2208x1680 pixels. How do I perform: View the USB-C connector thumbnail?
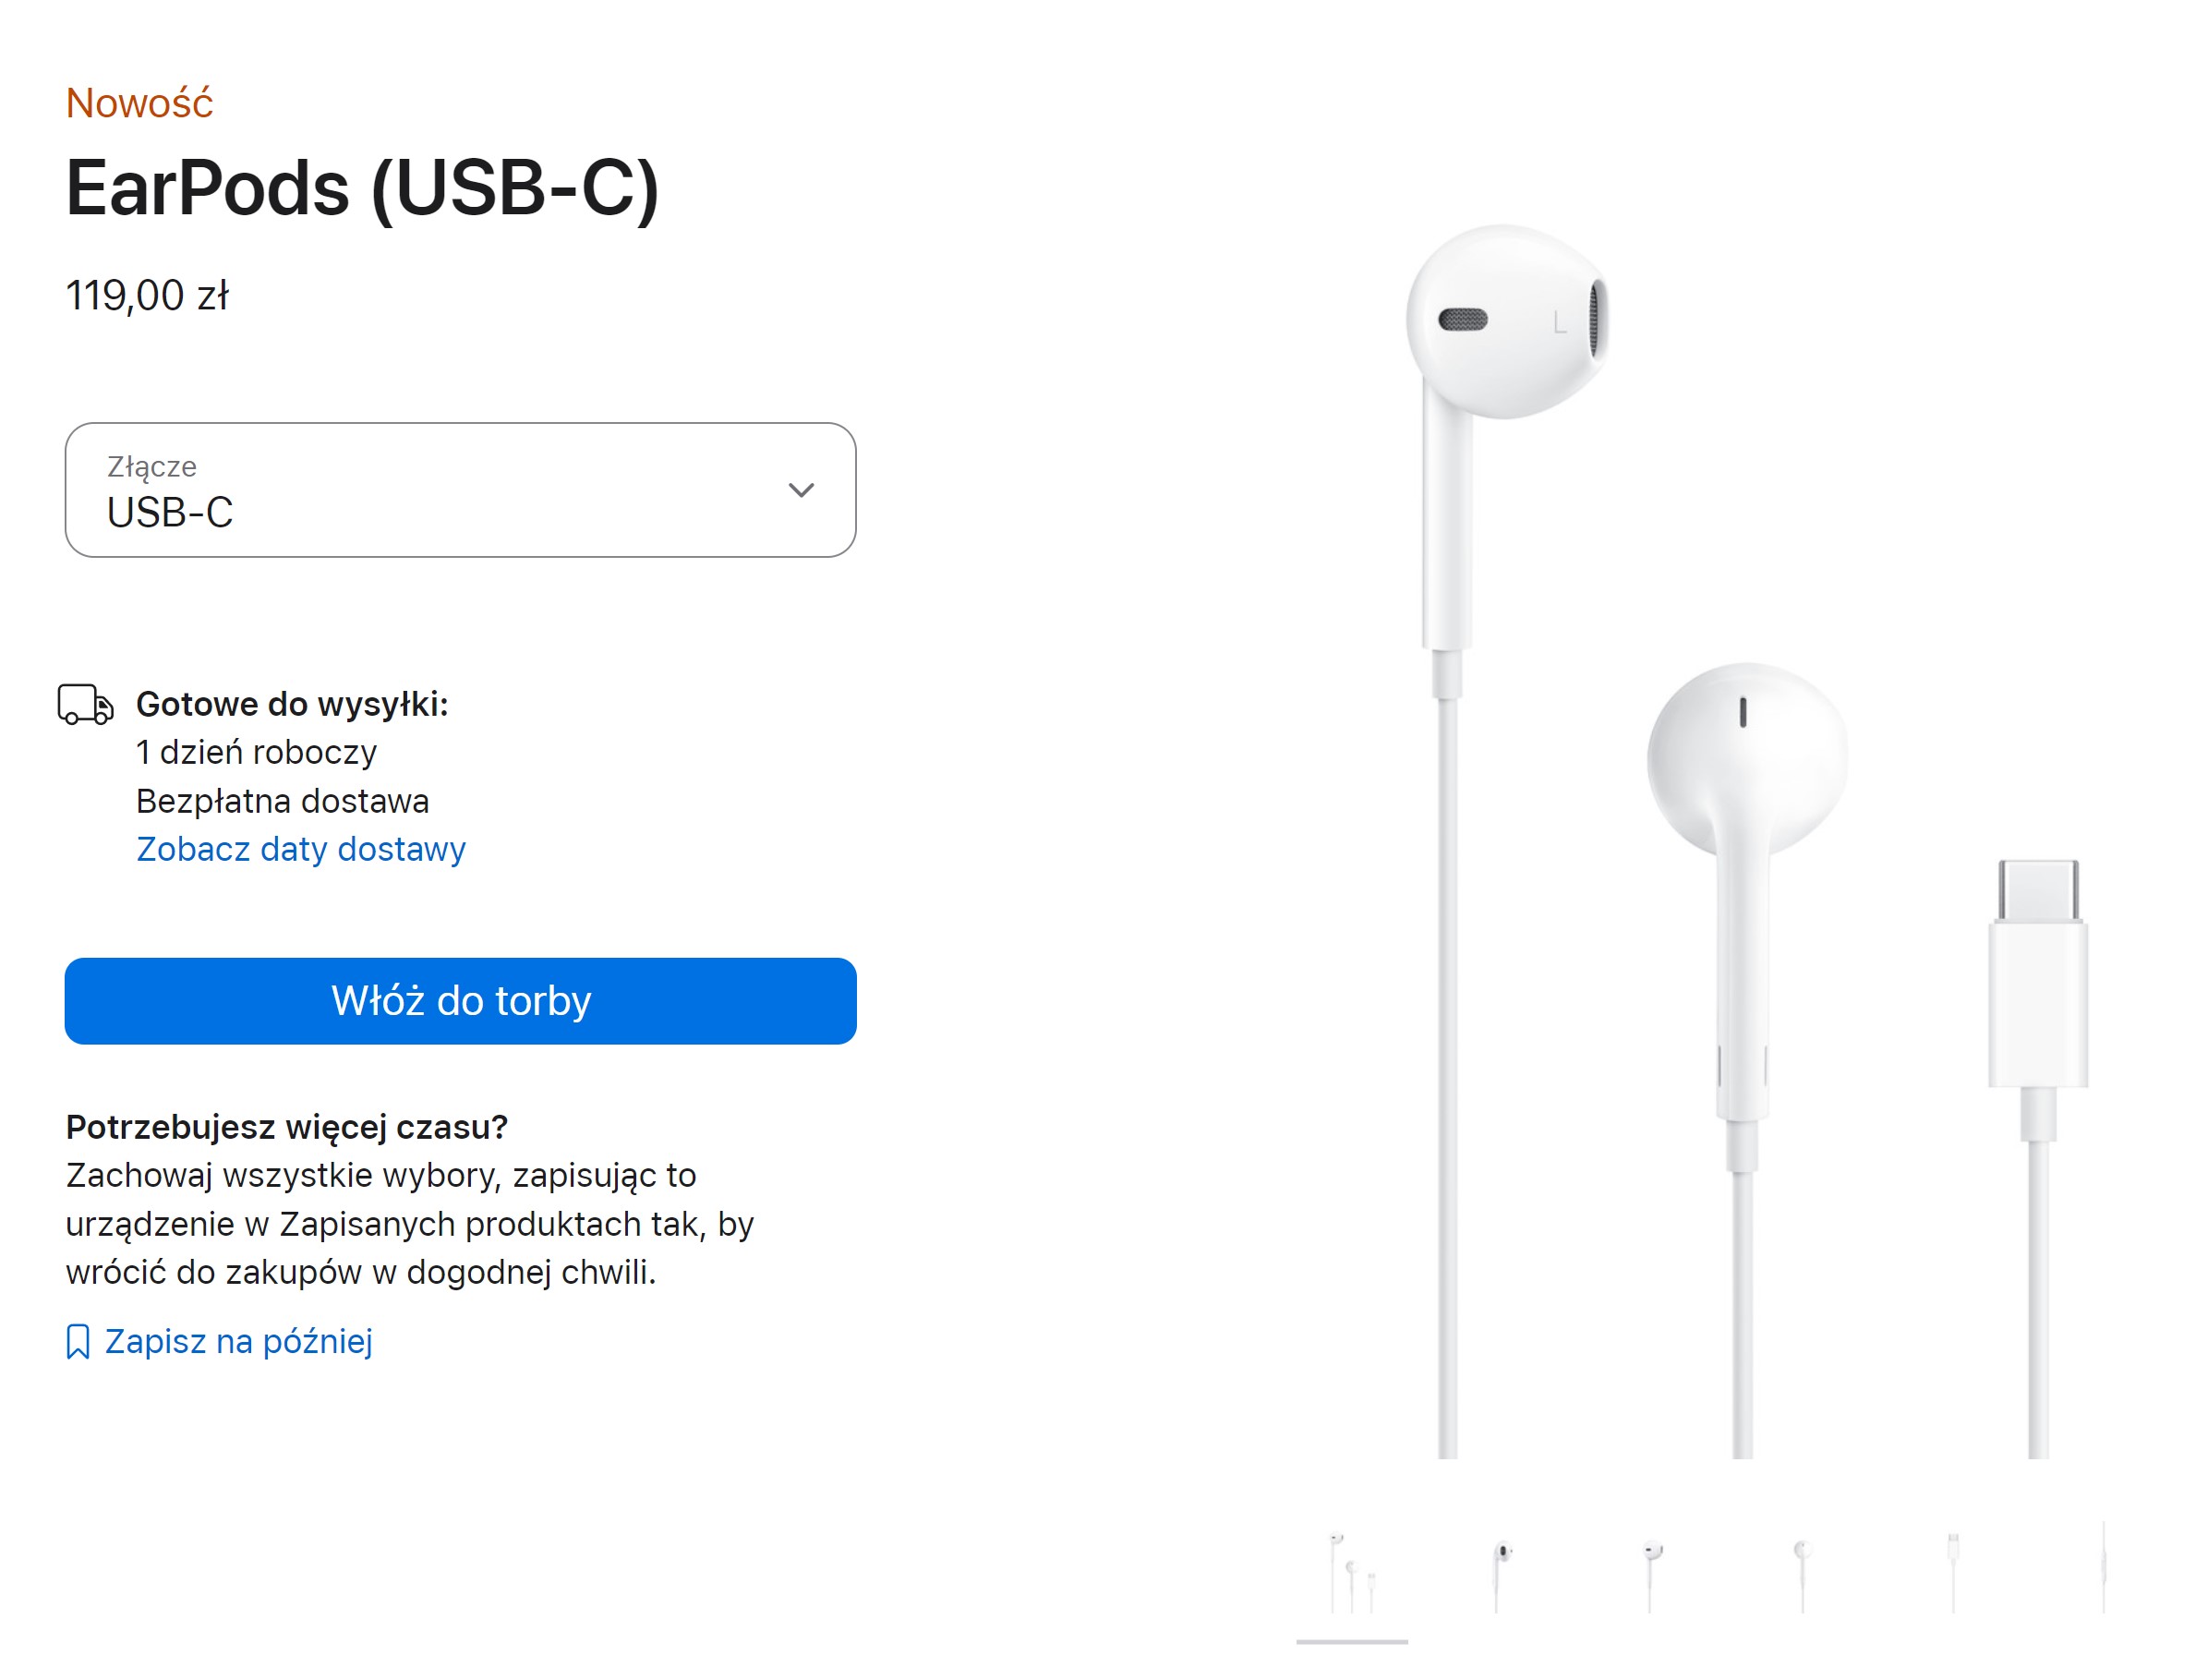tap(1952, 1571)
